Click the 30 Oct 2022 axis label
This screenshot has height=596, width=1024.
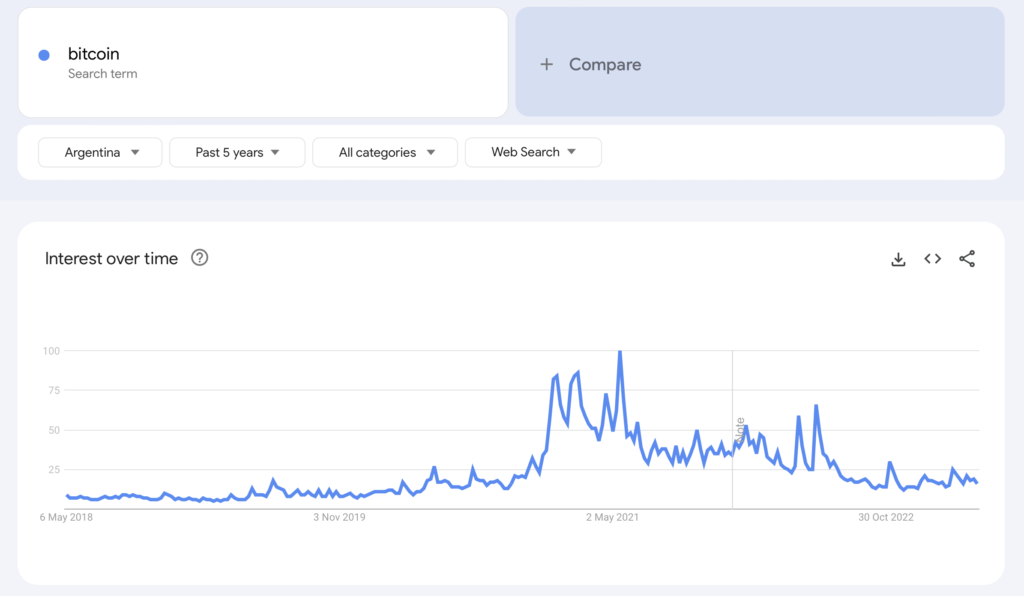886,517
